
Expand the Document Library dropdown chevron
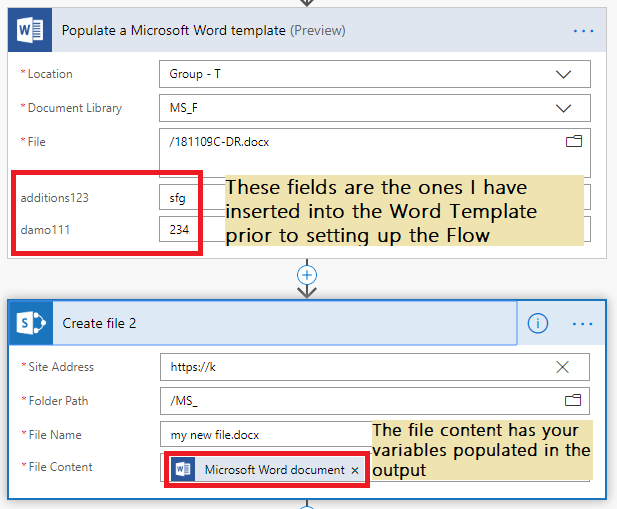[x=563, y=108]
